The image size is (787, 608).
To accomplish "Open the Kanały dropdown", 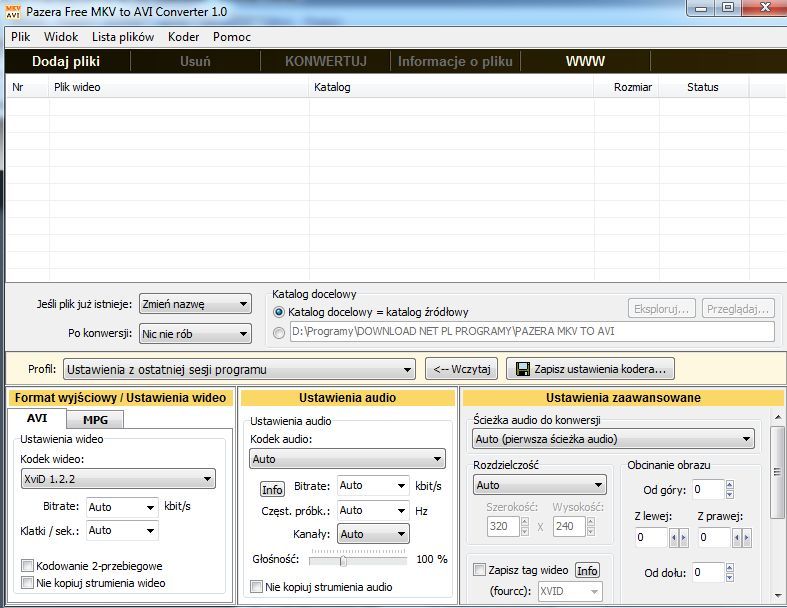I will click(x=373, y=534).
